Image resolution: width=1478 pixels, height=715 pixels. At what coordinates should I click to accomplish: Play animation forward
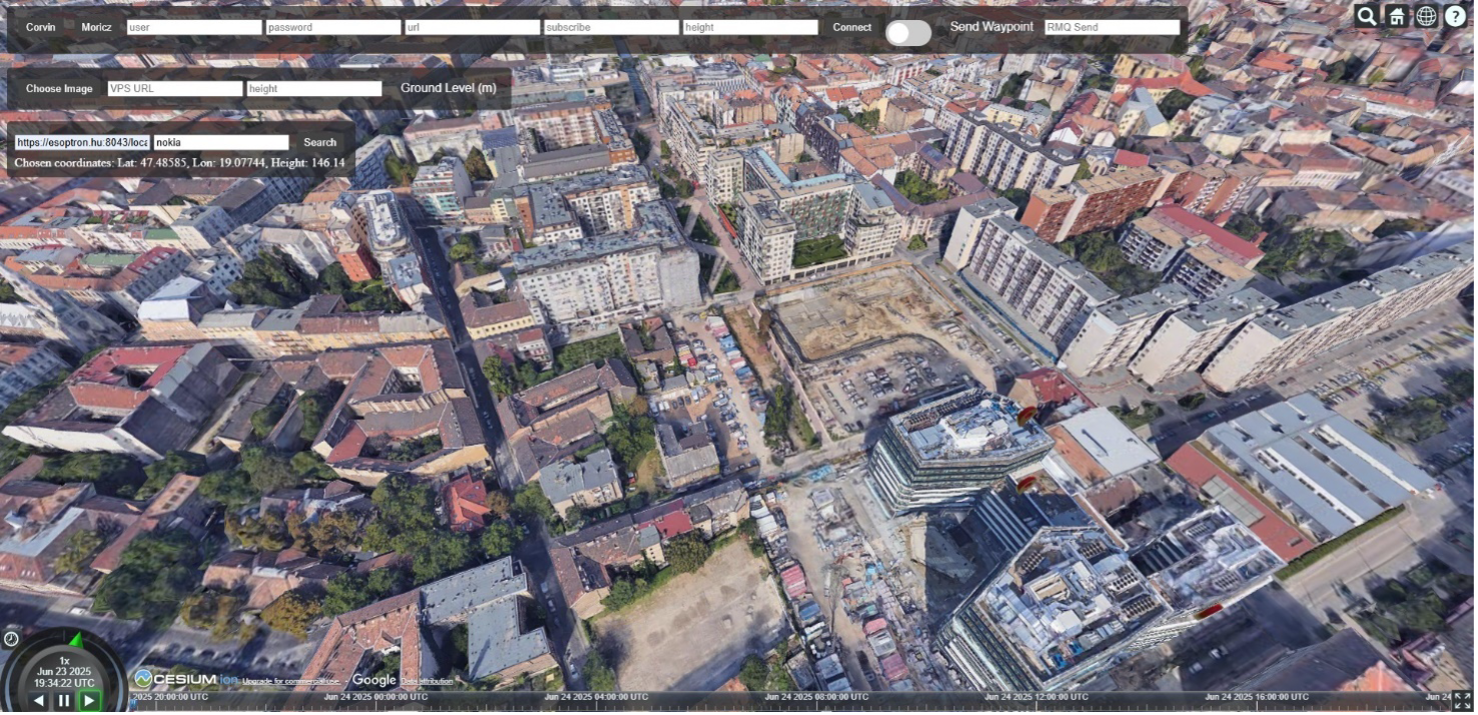(89, 701)
